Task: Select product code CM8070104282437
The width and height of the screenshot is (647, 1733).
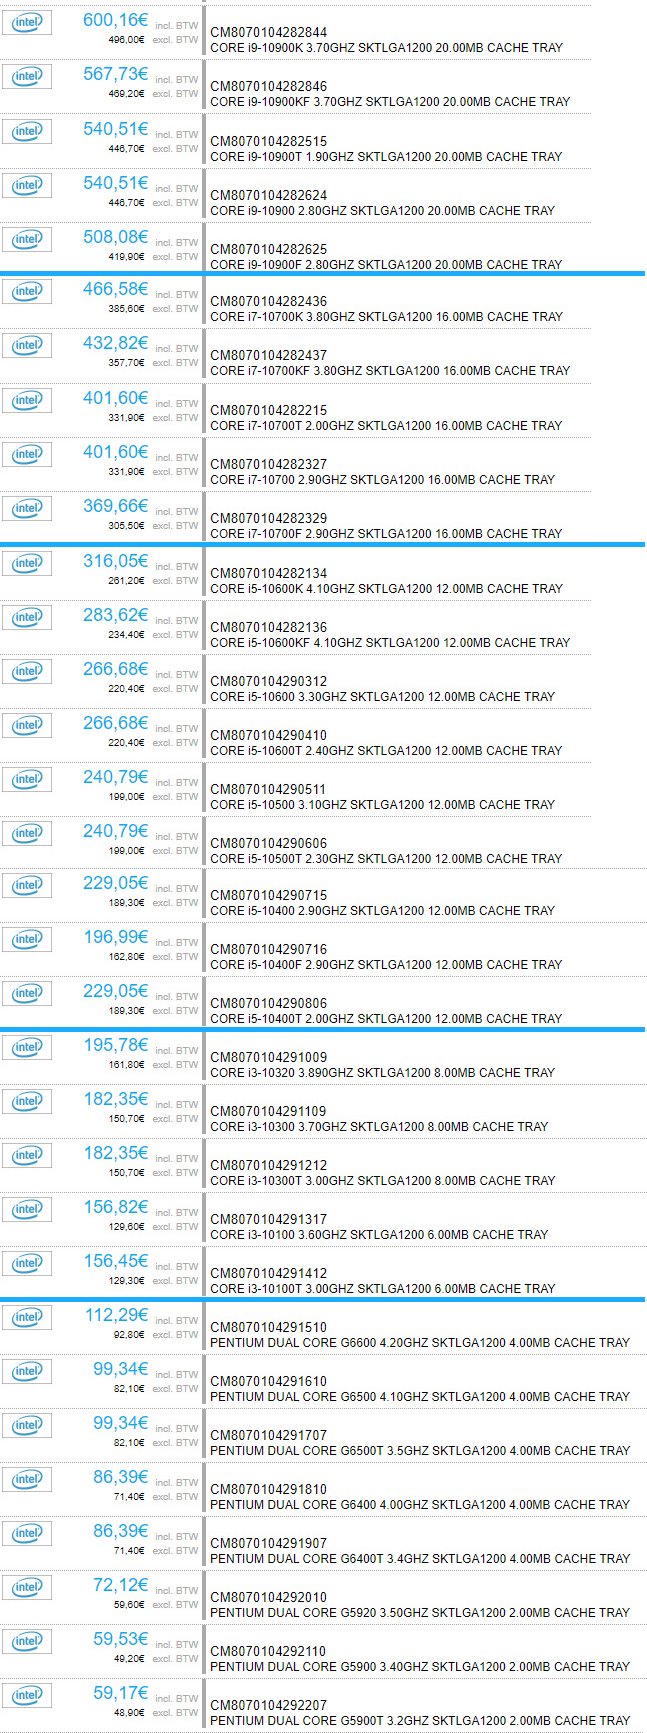Action: coord(268,356)
